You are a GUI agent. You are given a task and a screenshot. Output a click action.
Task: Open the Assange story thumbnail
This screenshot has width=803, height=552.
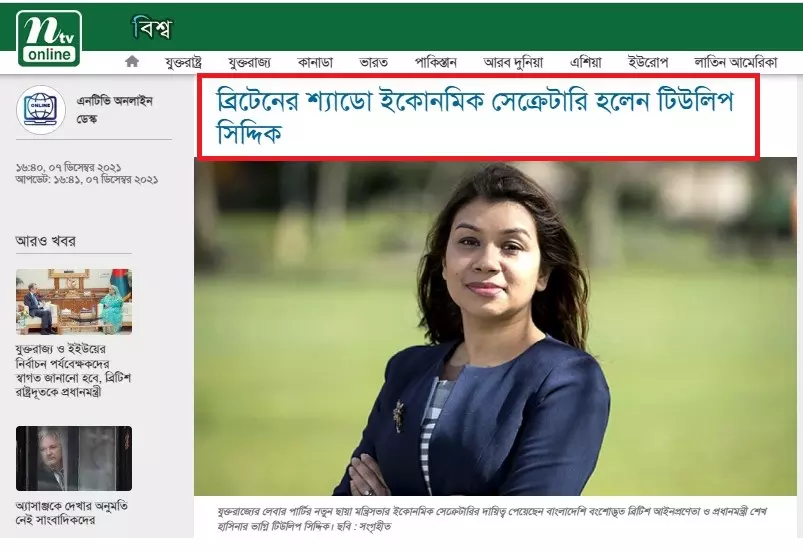pos(74,458)
